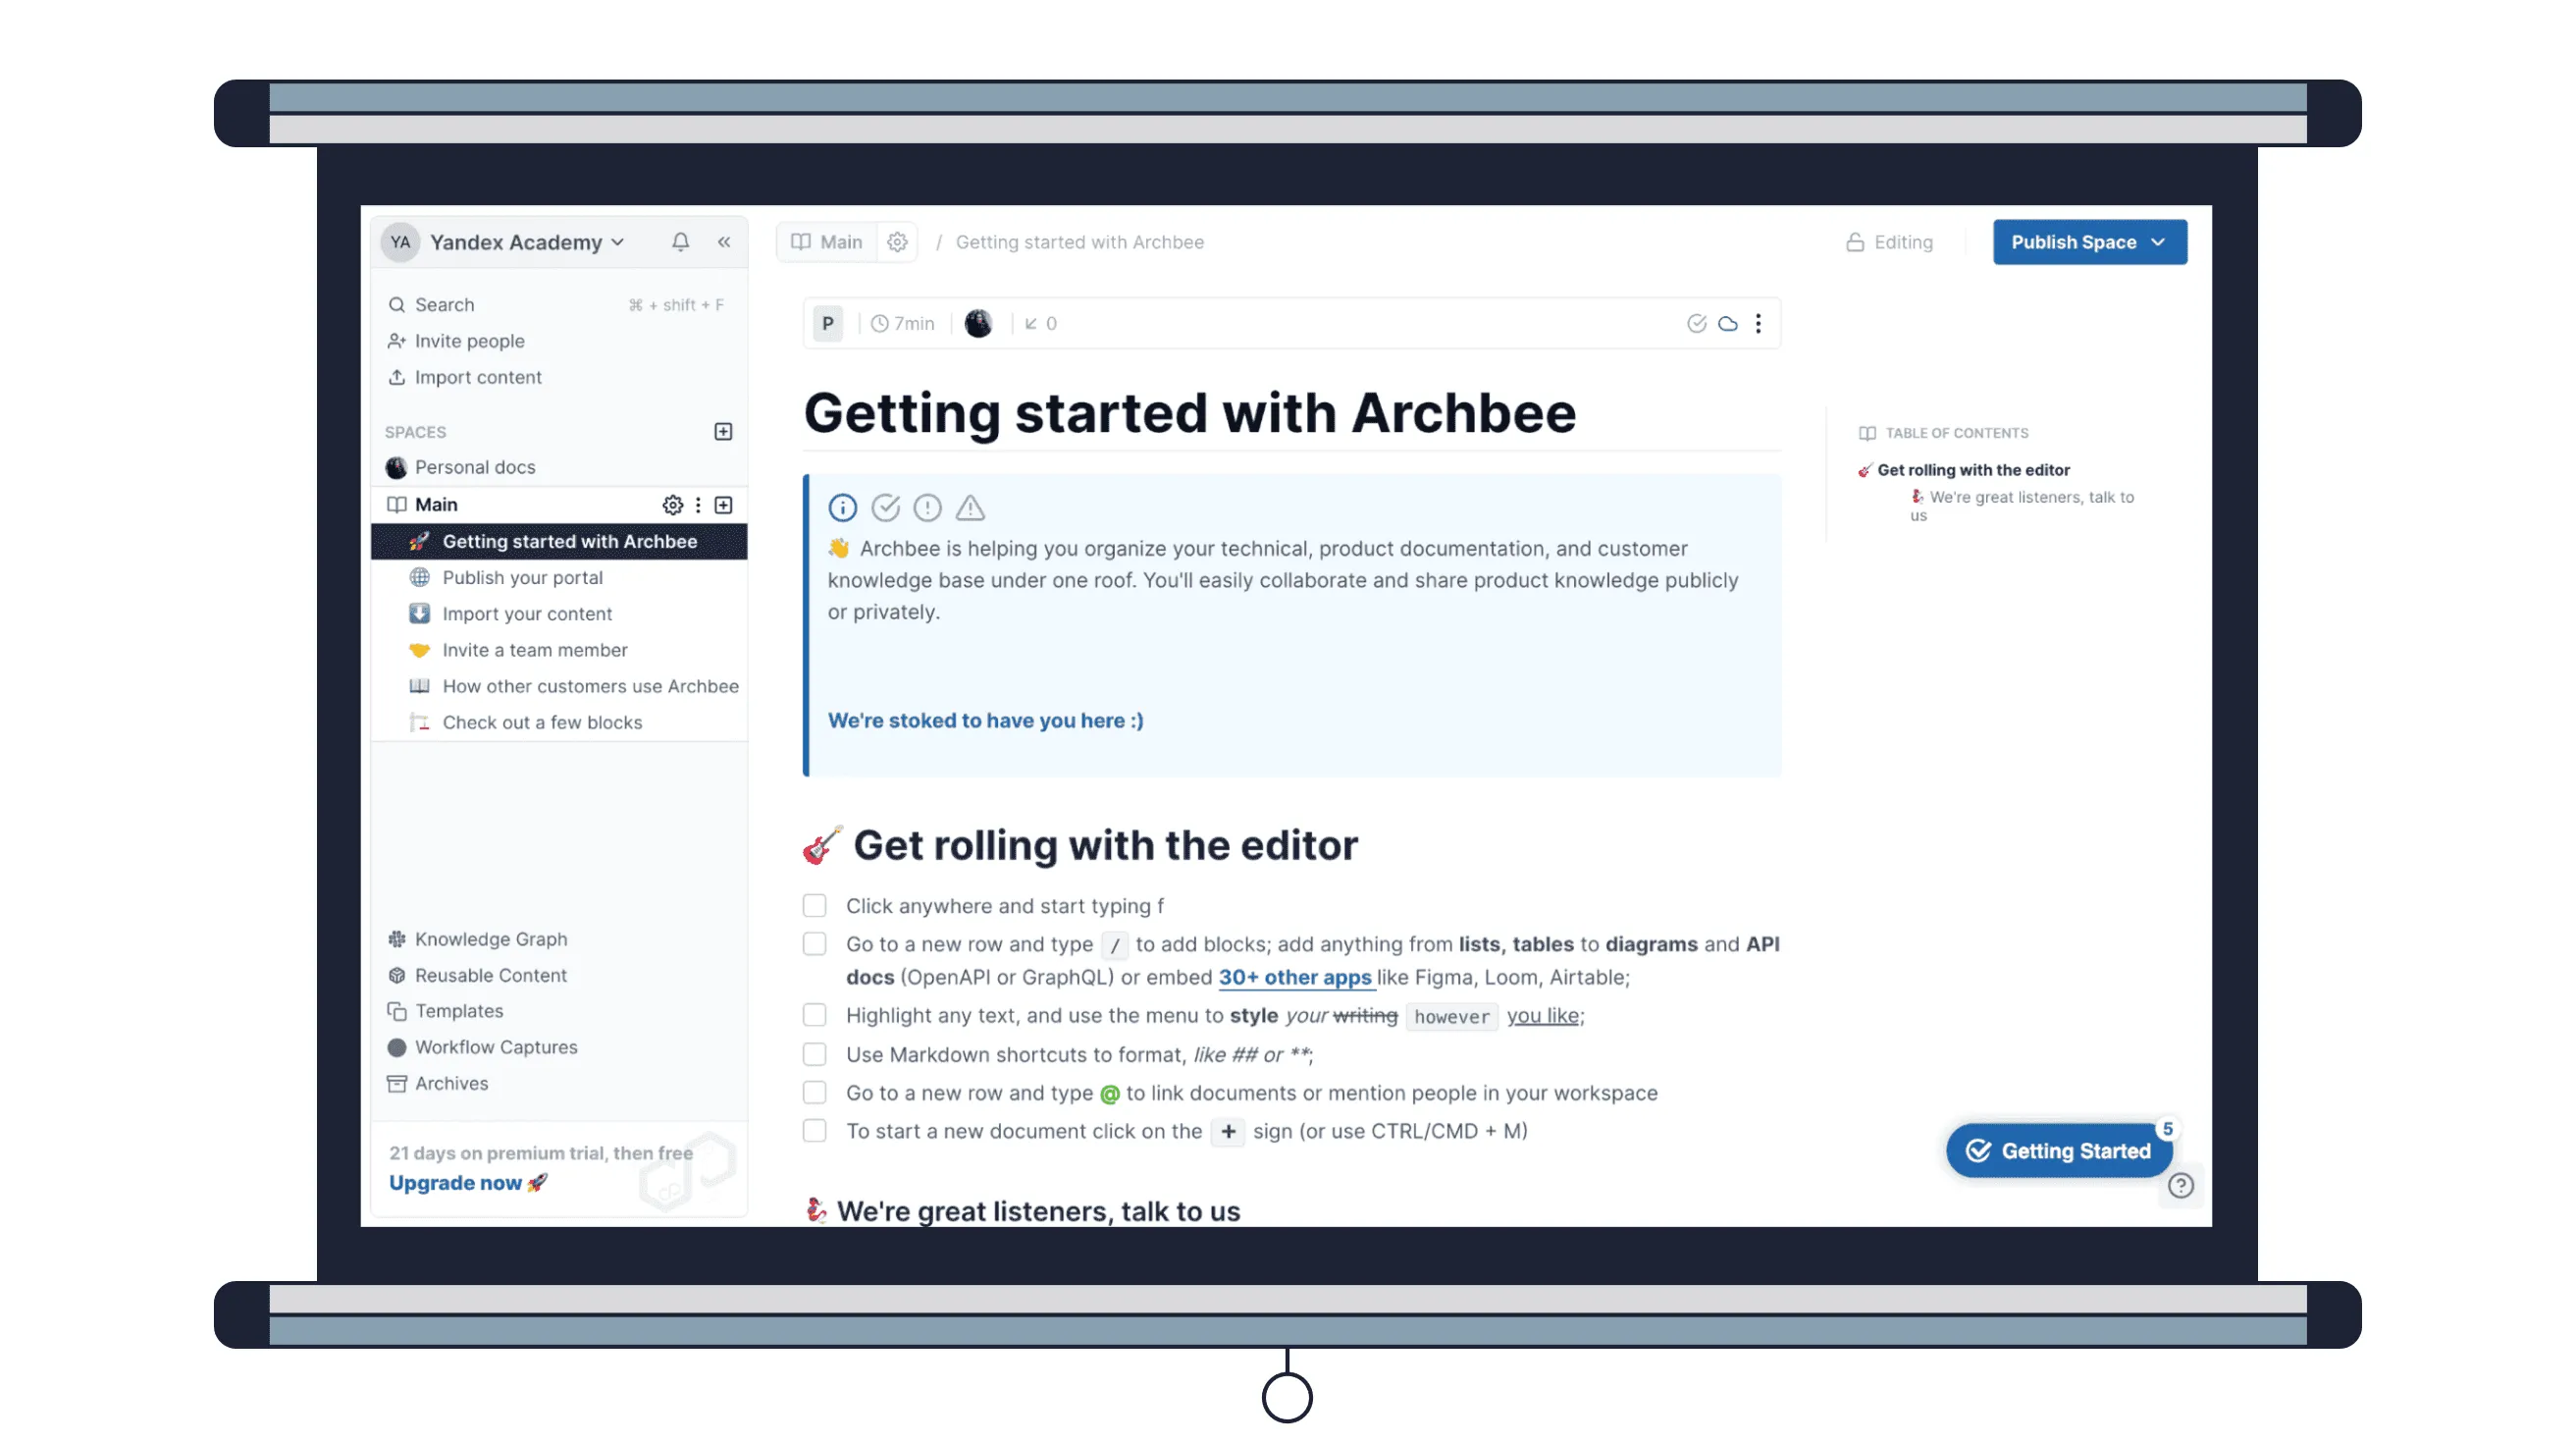Click the notification bell icon
The width and height of the screenshot is (2576, 1443).
point(679,240)
